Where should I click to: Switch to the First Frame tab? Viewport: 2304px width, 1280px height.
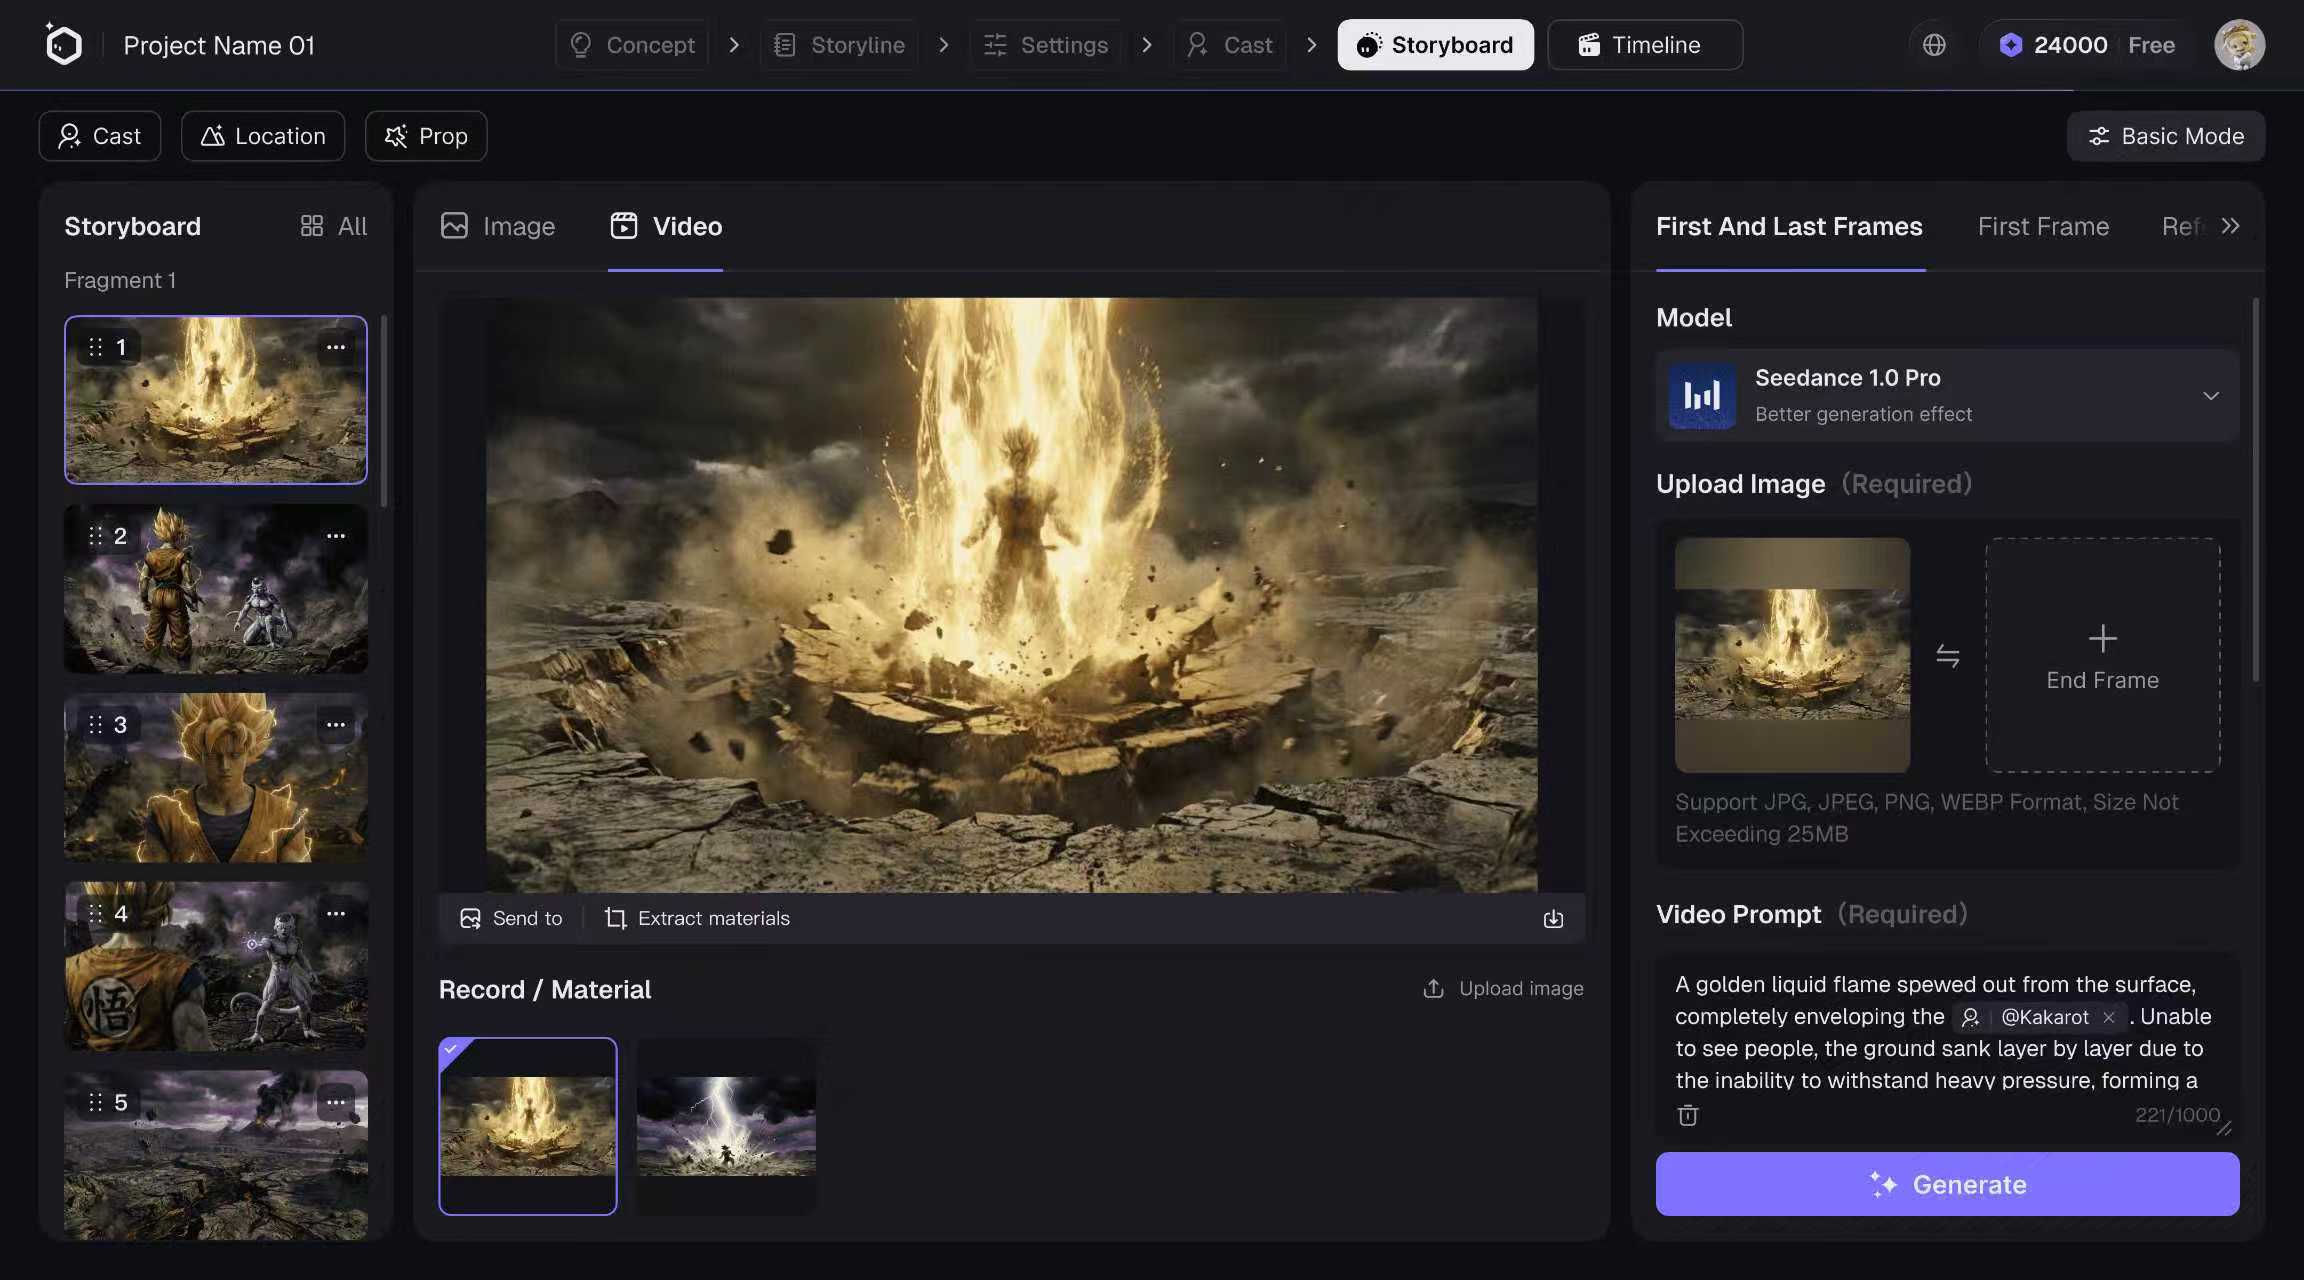[x=2043, y=226]
